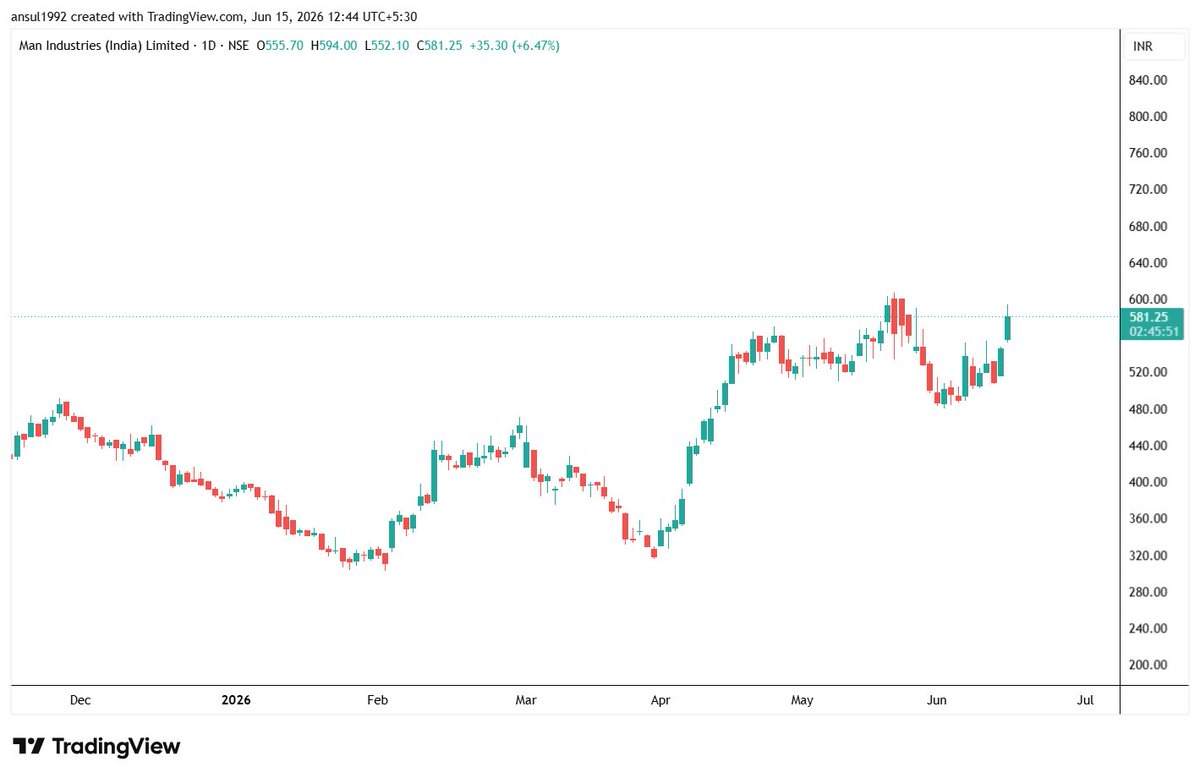The height and width of the screenshot is (778, 1200).
Task: Click the 640.00 price axis label
Action: coord(1148,263)
